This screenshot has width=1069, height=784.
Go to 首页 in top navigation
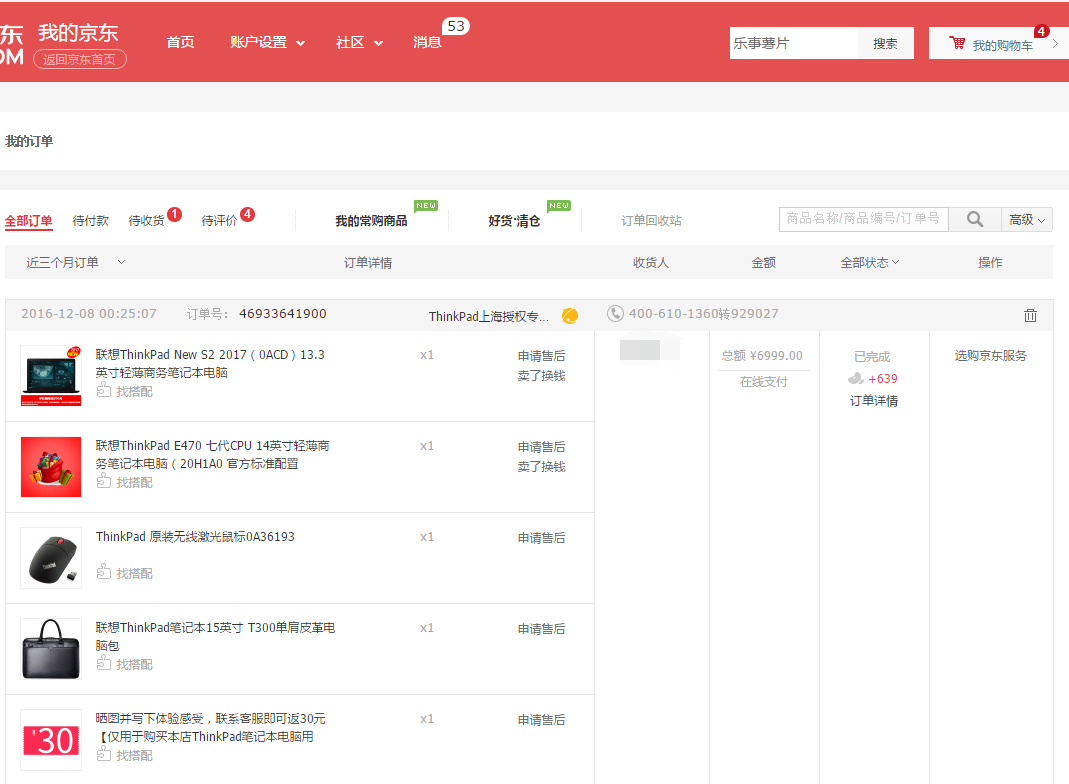(x=181, y=42)
